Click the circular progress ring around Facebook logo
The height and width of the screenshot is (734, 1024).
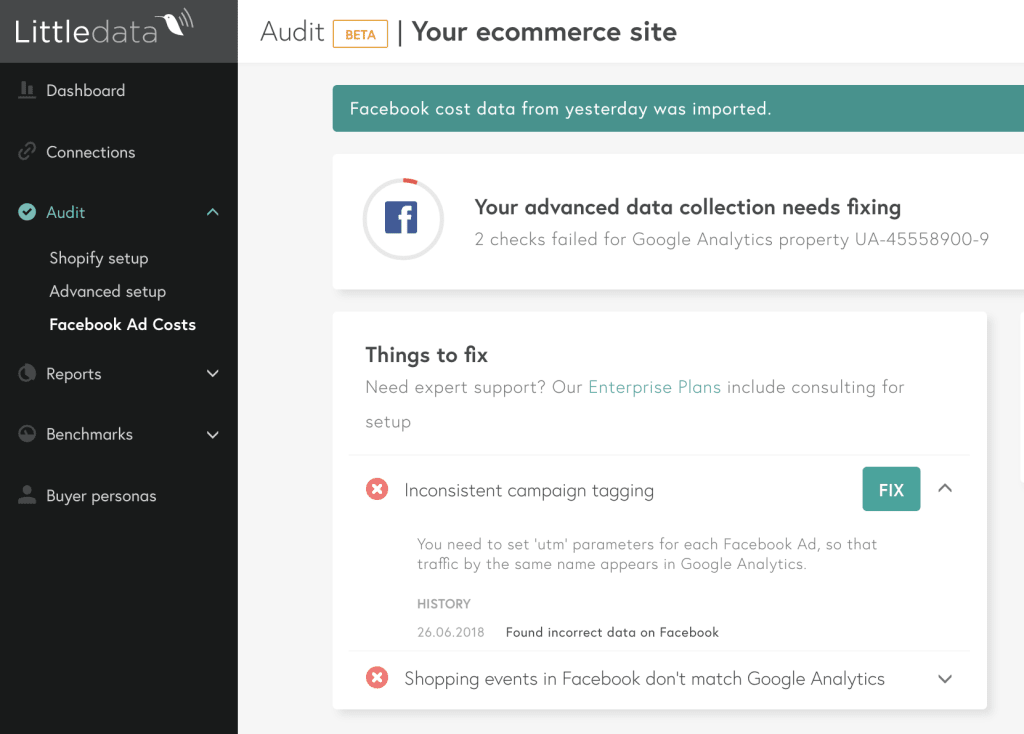click(x=403, y=219)
